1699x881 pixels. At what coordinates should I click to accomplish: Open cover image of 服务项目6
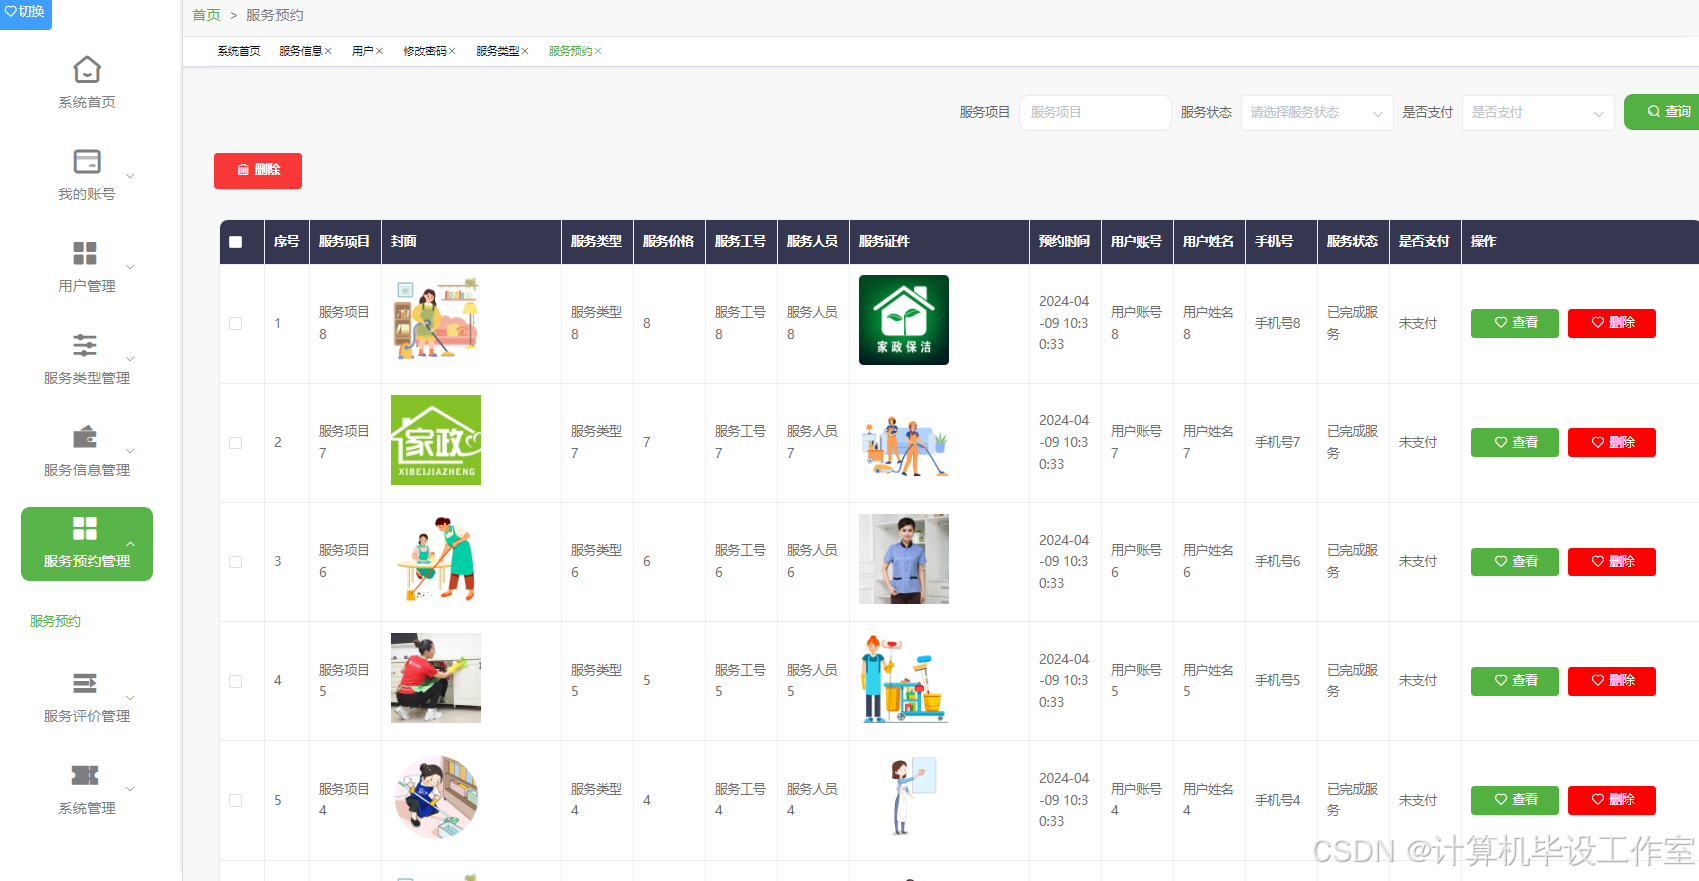coord(436,559)
